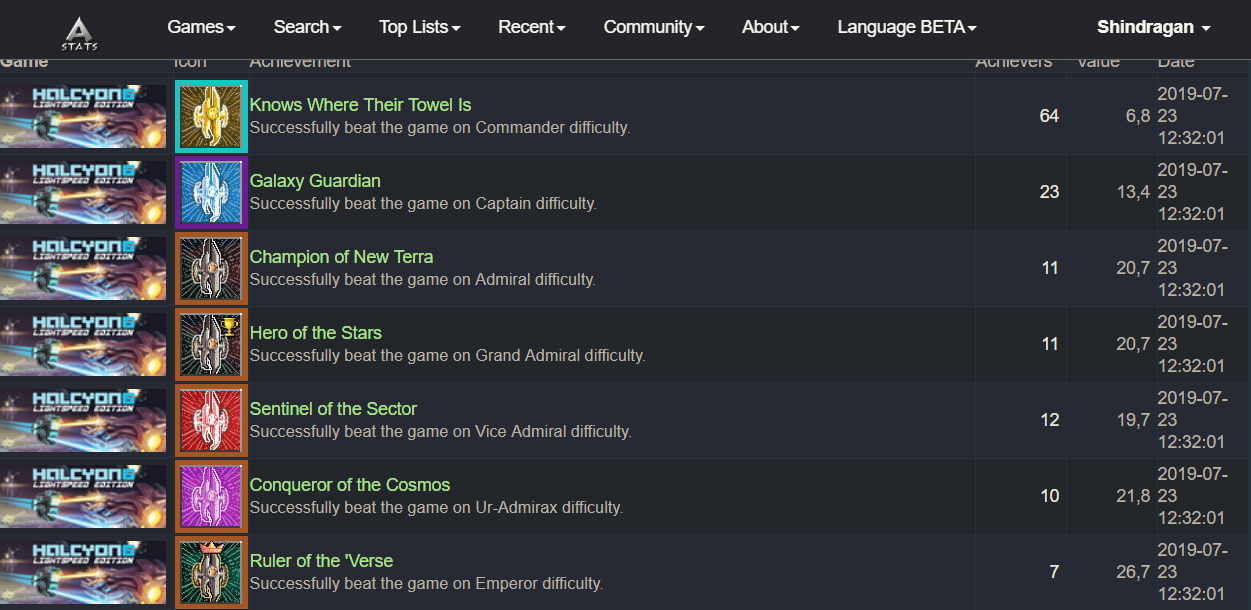Click the Champion of New Terra achievement icon
This screenshot has height=610, width=1251.
(211, 269)
